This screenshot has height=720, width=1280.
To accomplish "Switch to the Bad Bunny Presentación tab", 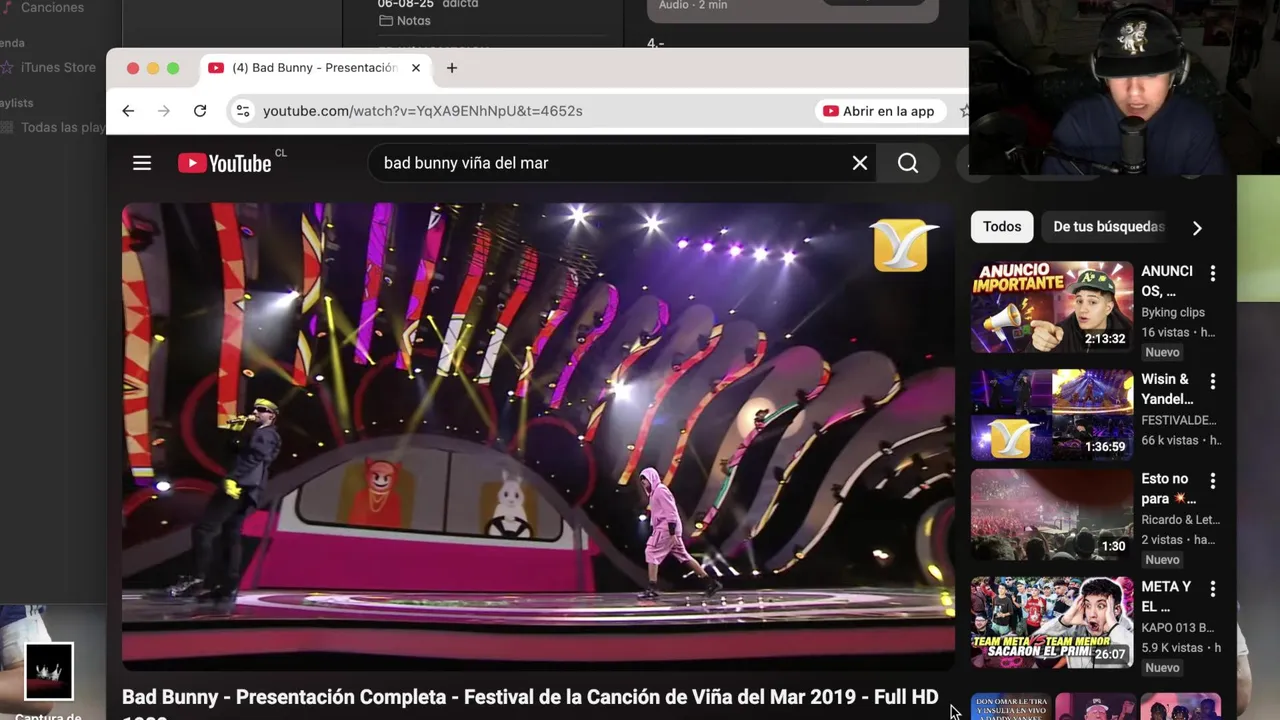I will click(315, 68).
